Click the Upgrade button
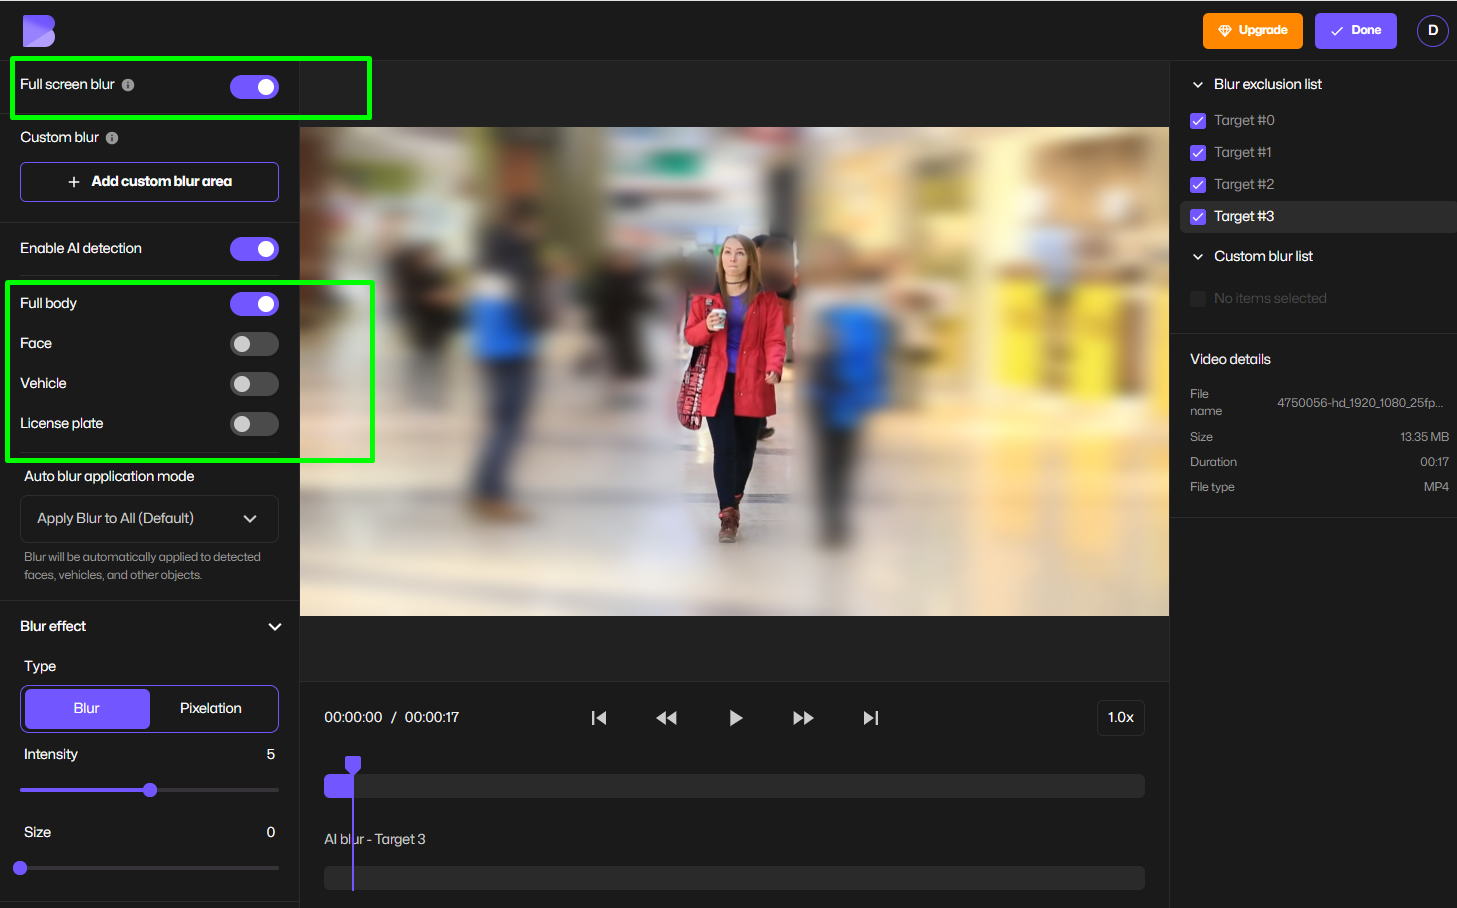 tap(1252, 30)
